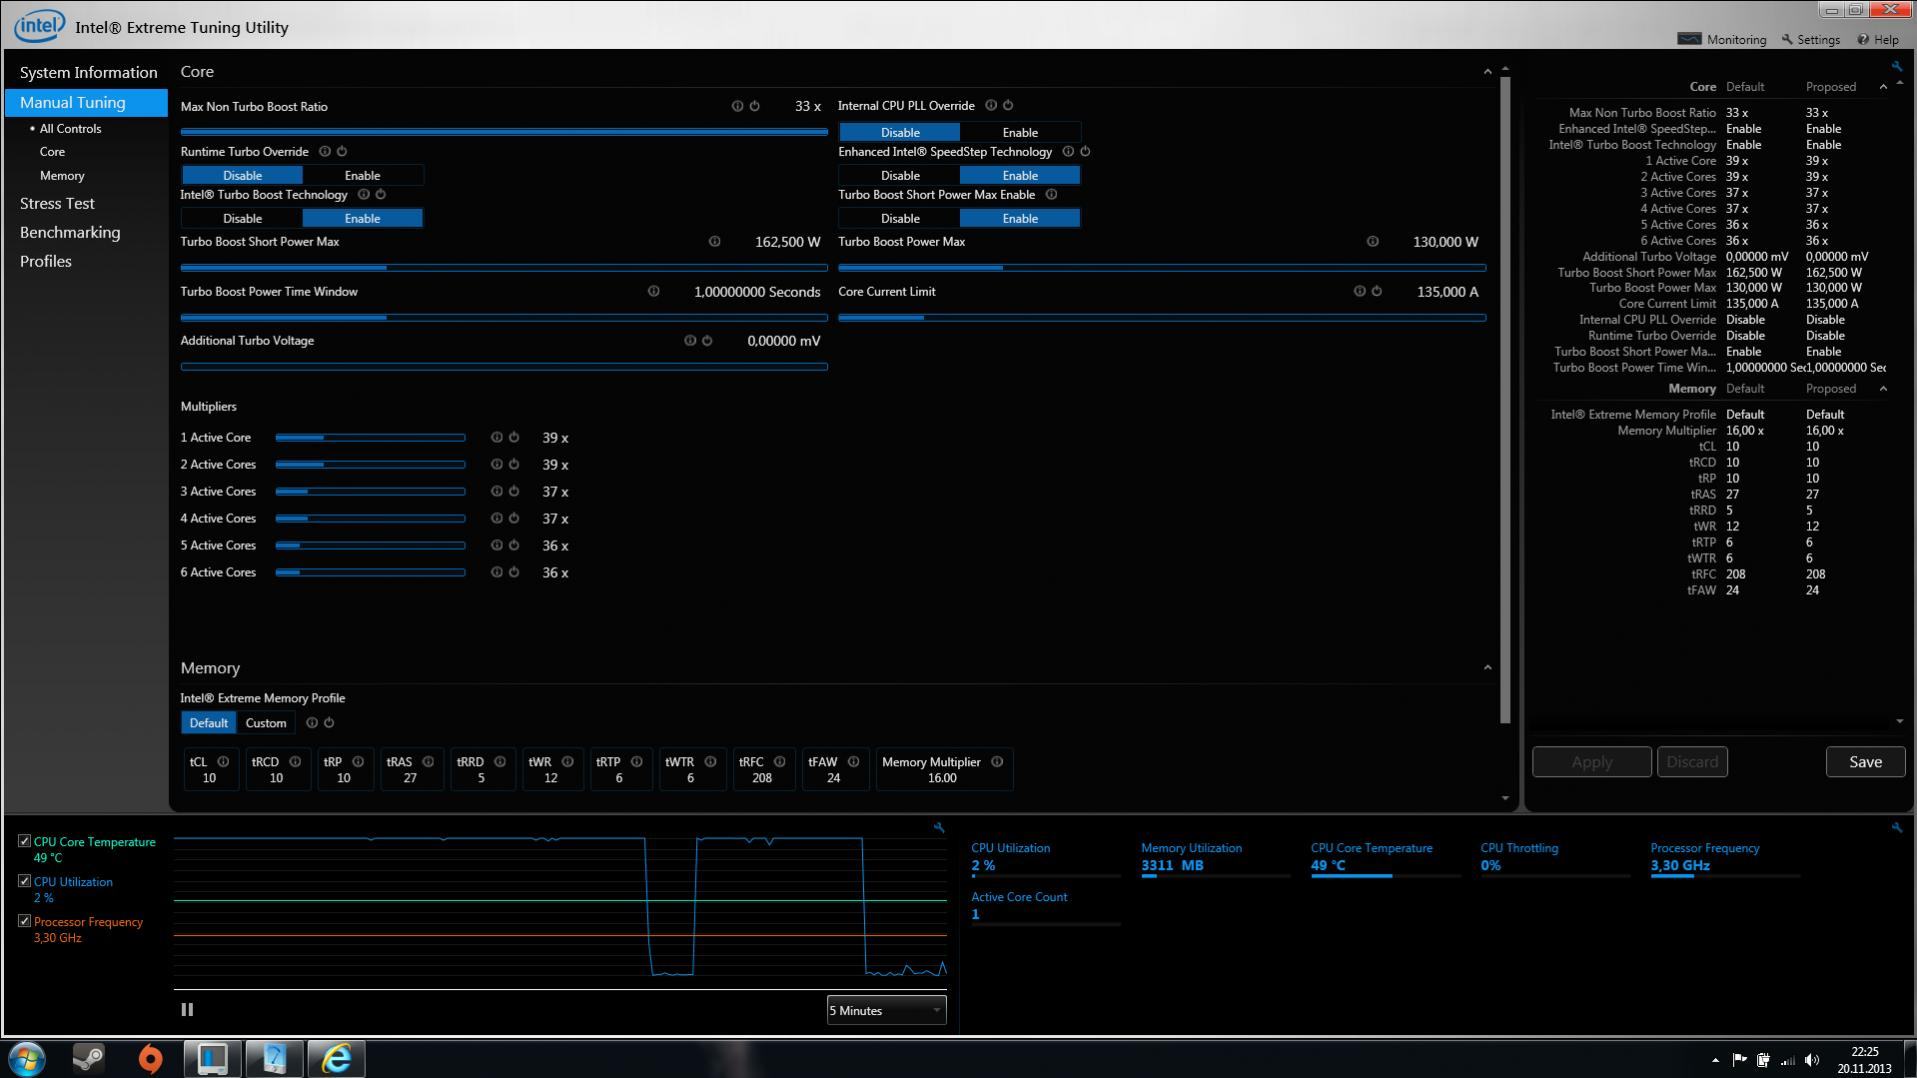Open info icon for Max Non Turbo Boost Ratio

[x=737, y=106]
